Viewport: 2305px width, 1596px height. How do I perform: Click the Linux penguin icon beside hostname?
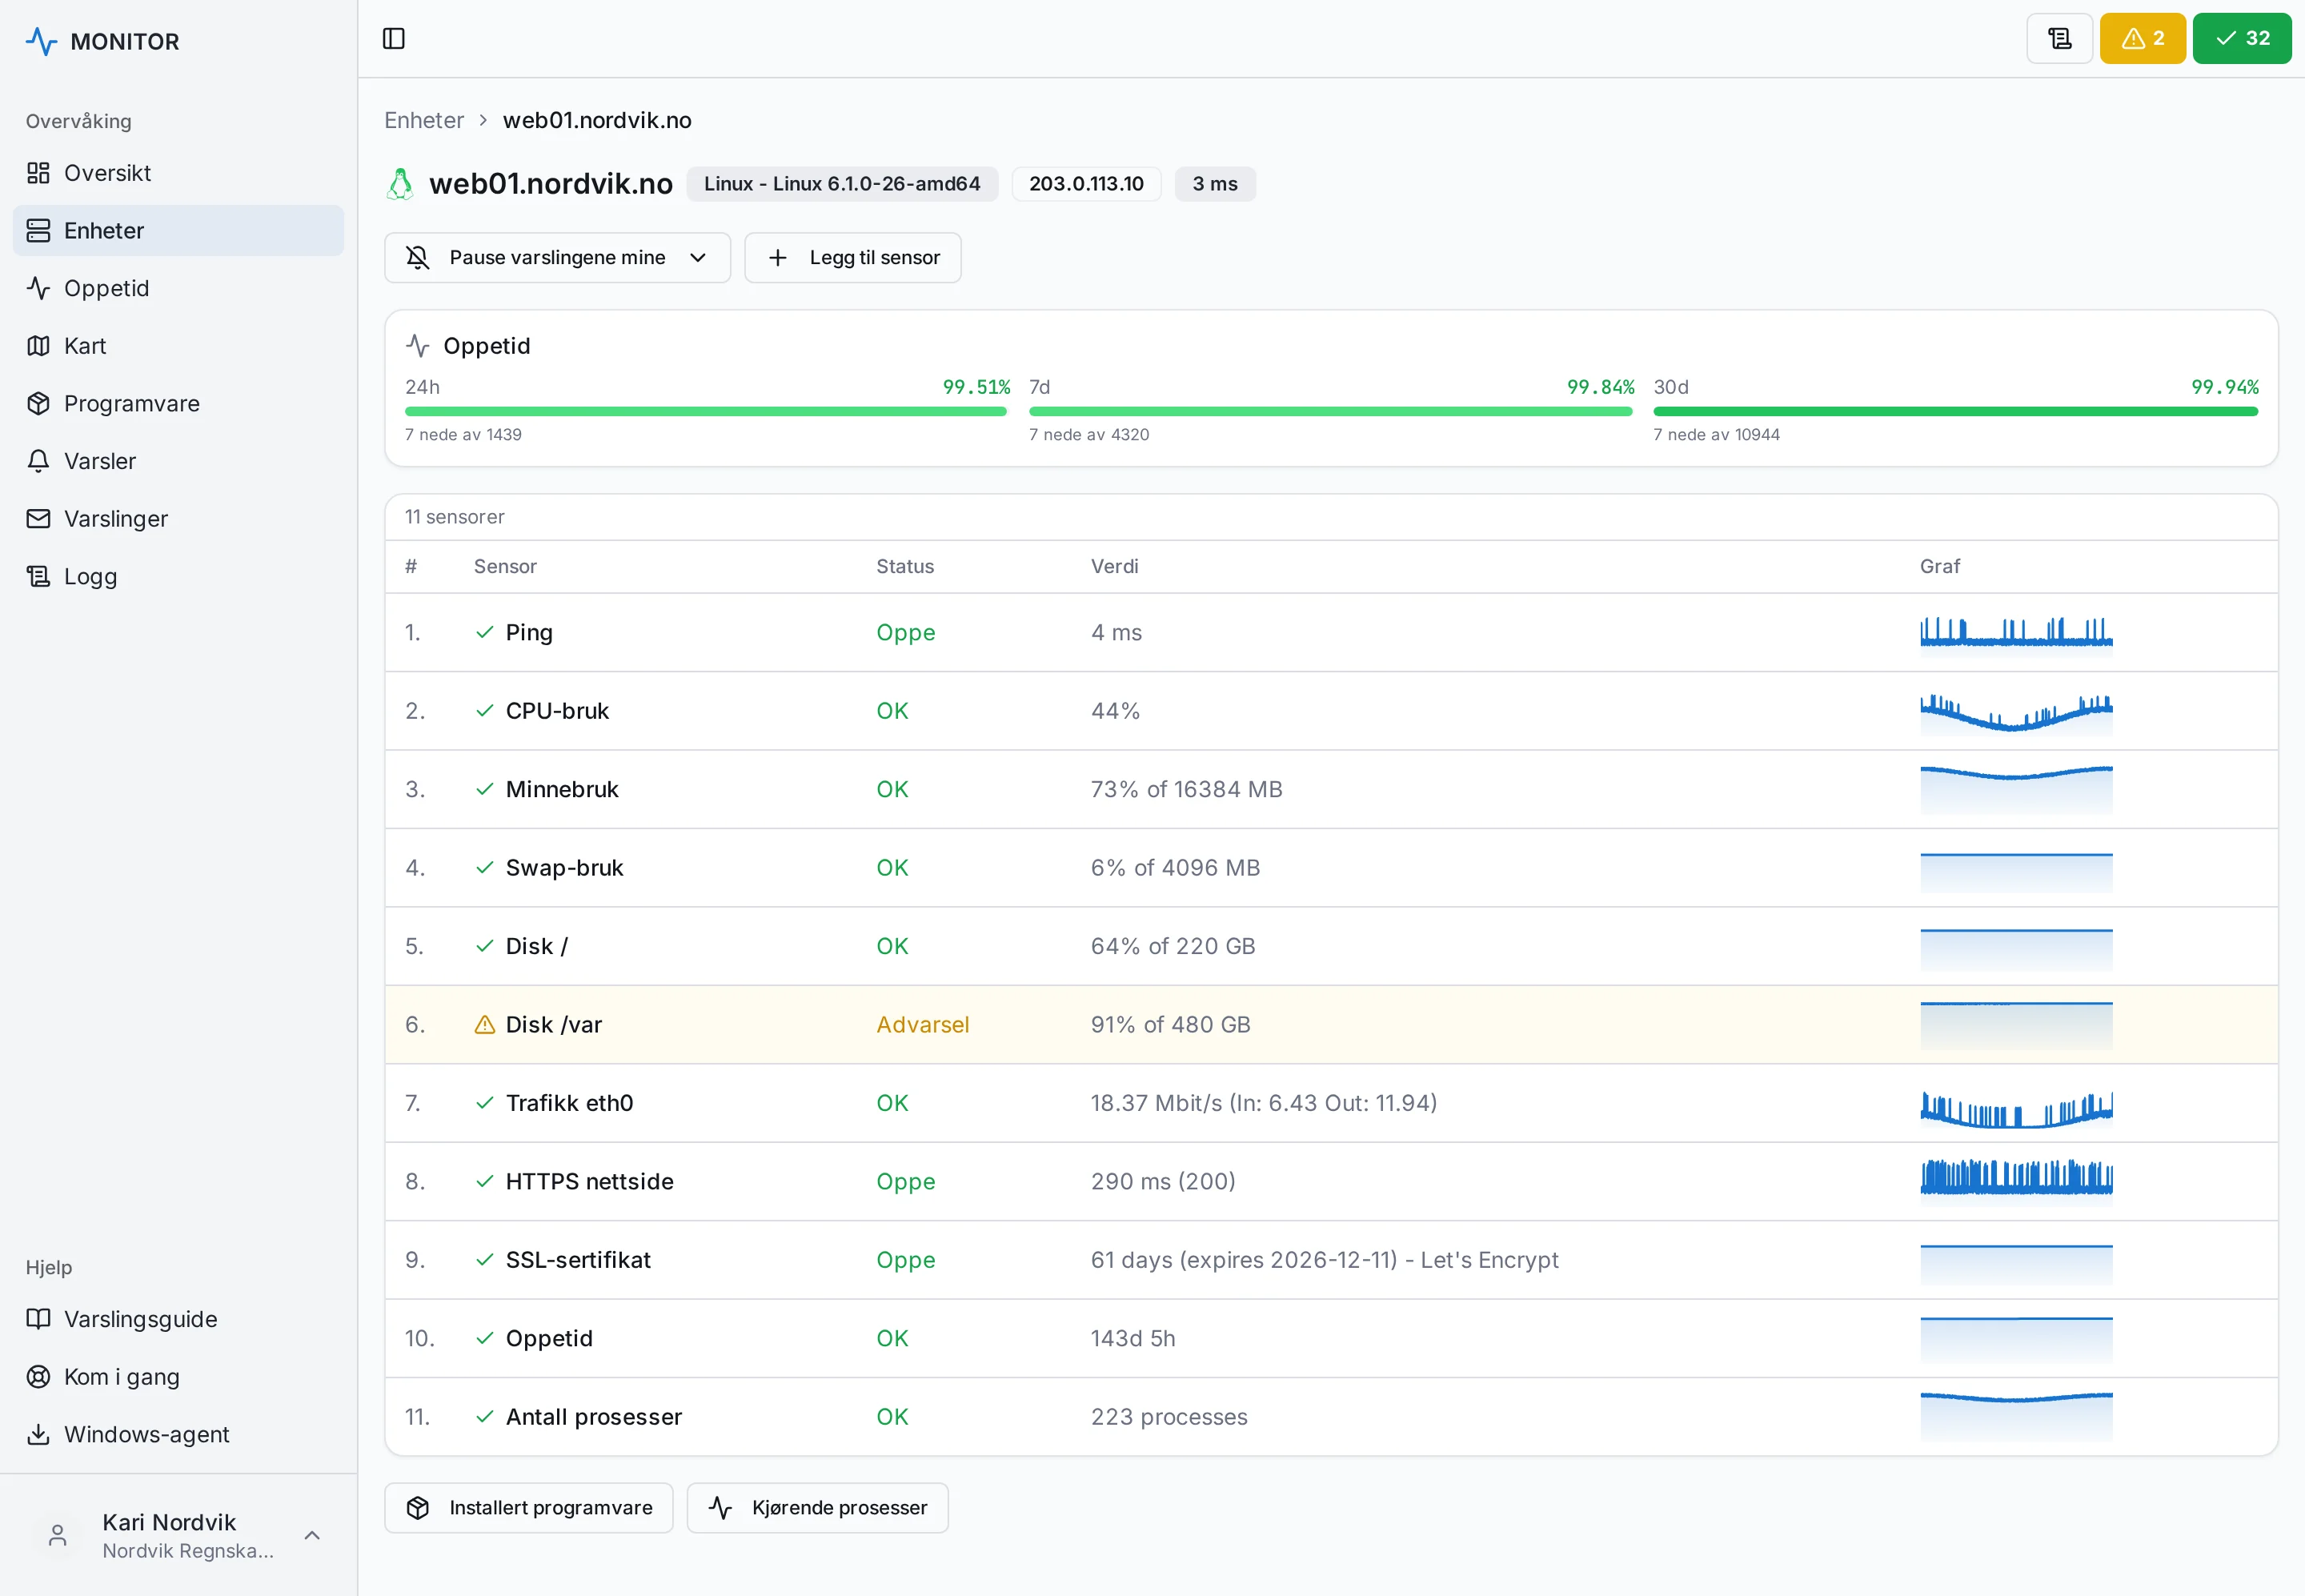400,184
